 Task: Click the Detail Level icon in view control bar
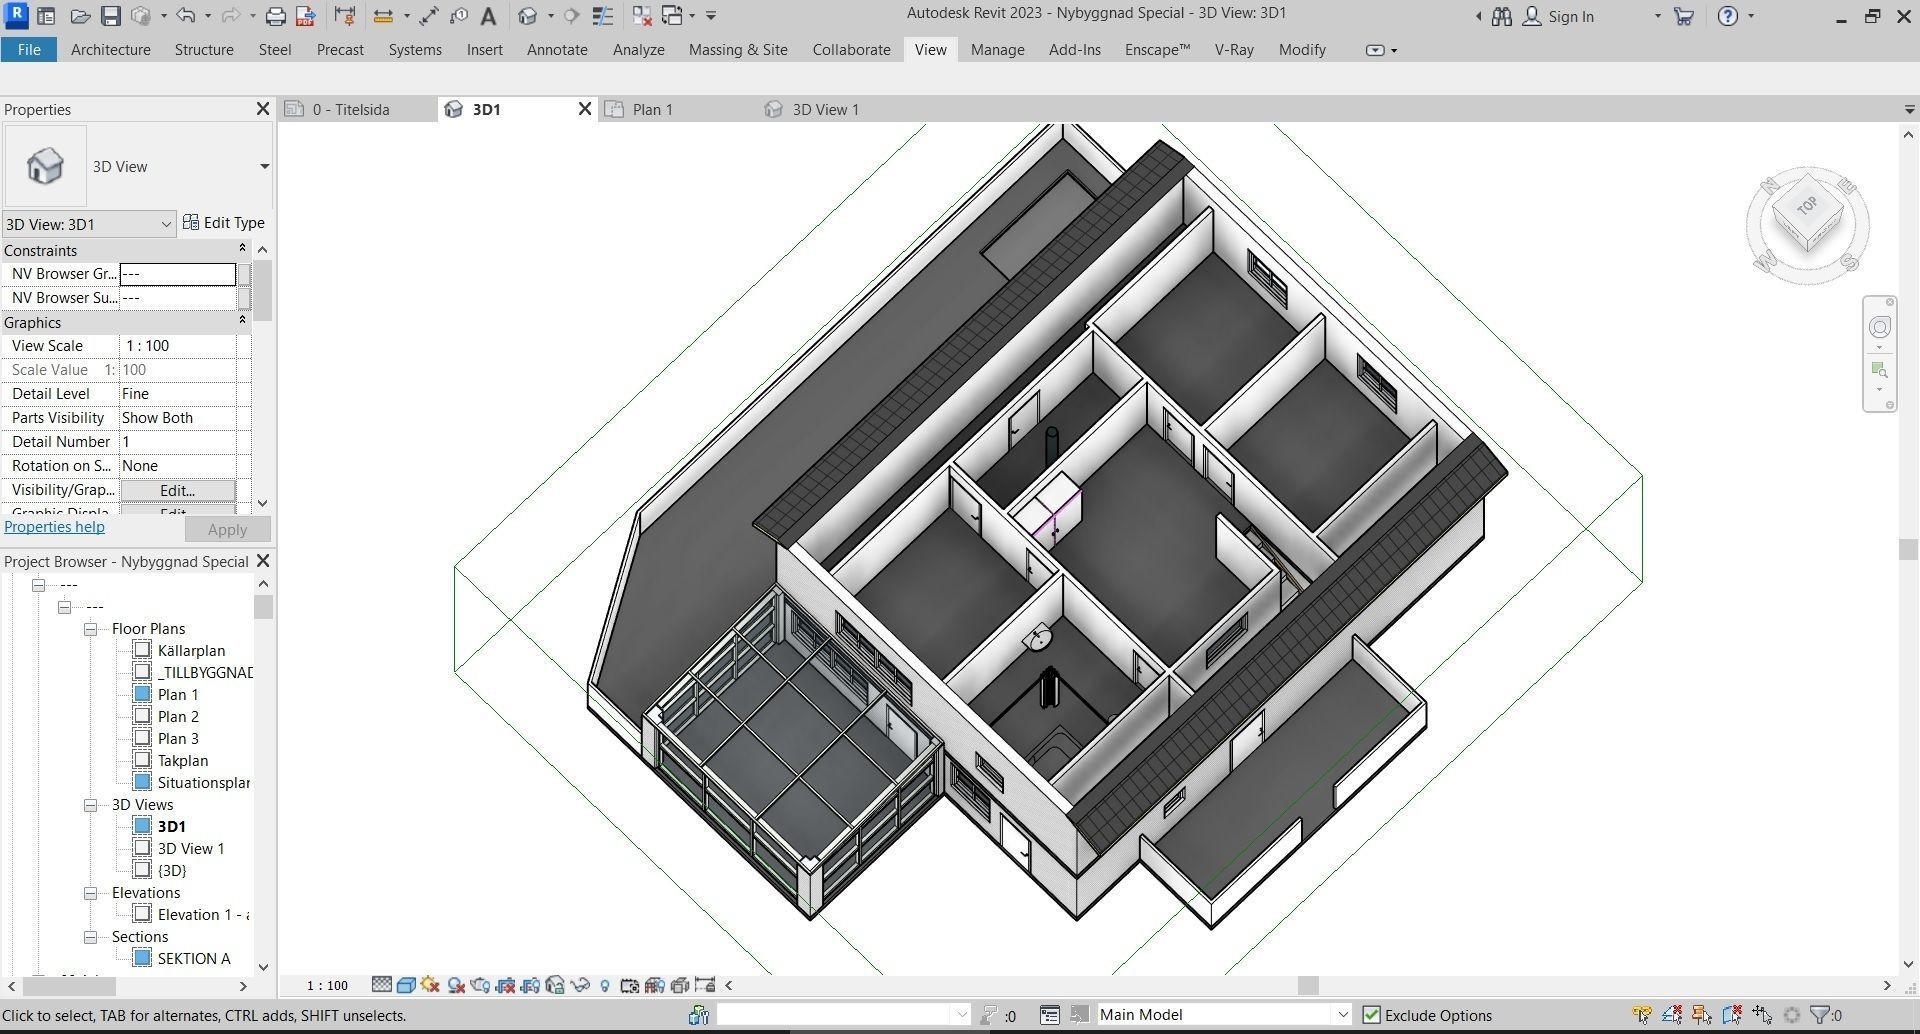point(381,985)
